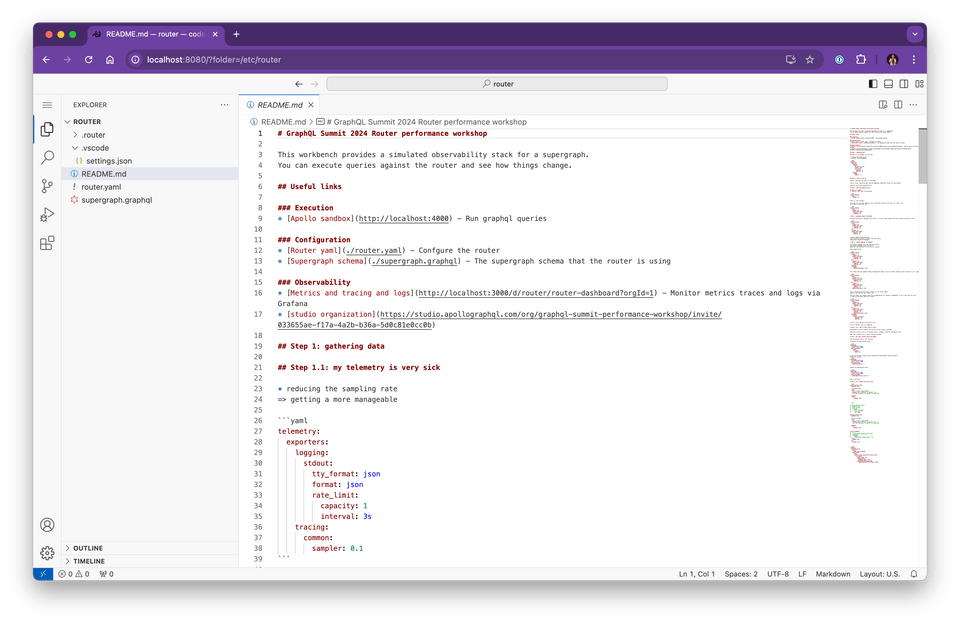Follow the ./supergraph.graphql link
Screen dimensions: 960x624
click(414, 261)
